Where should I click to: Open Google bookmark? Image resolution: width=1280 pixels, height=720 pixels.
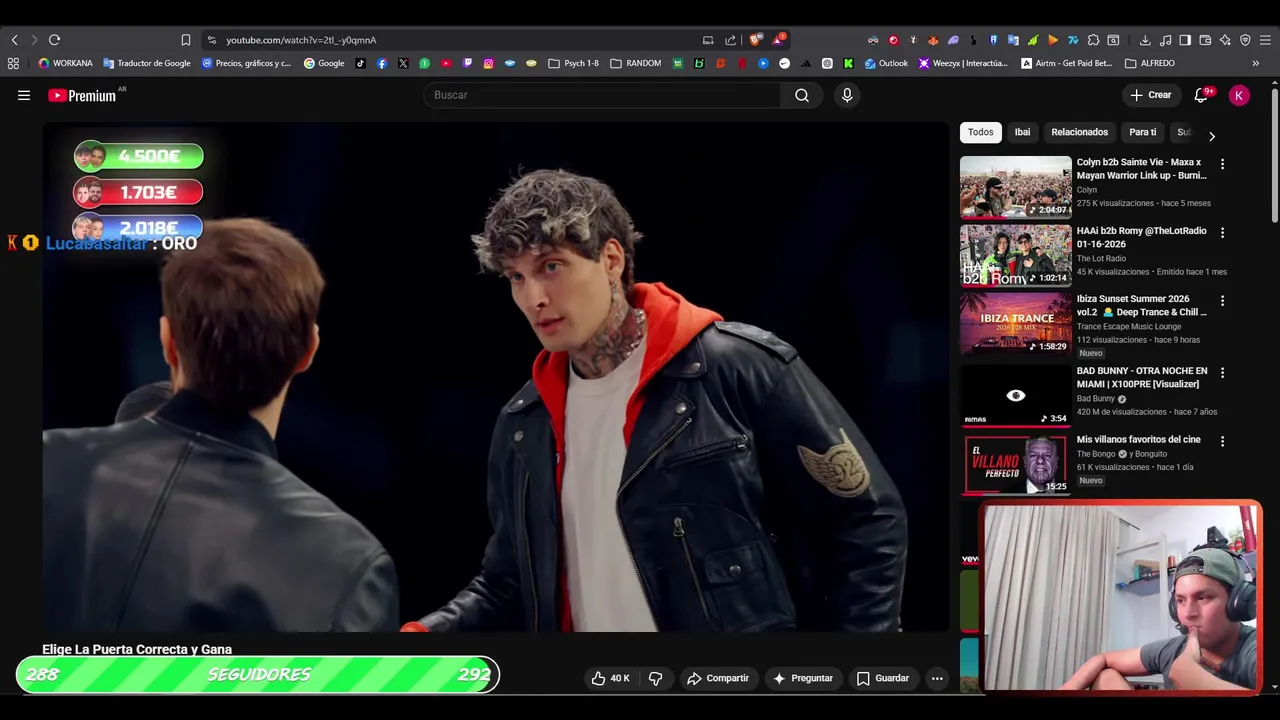point(324,63)
